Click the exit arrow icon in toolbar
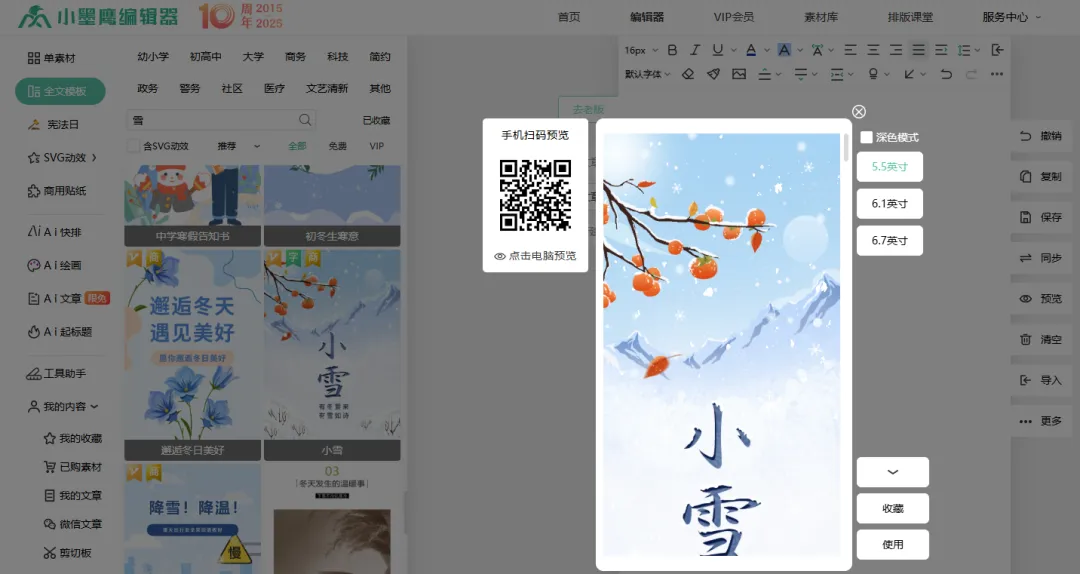Viewport: 1080px width, 574px height. (x=997, y=50)
